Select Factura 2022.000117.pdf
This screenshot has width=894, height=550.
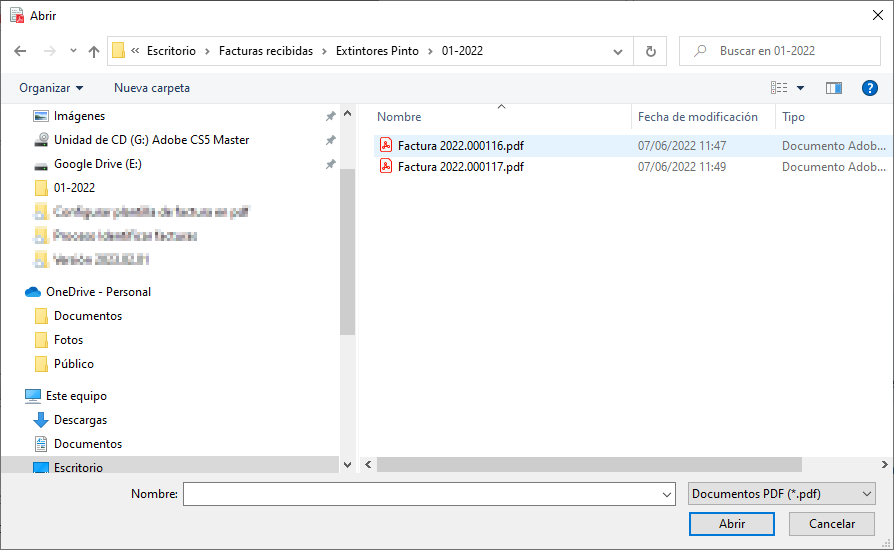click(461, 167)
